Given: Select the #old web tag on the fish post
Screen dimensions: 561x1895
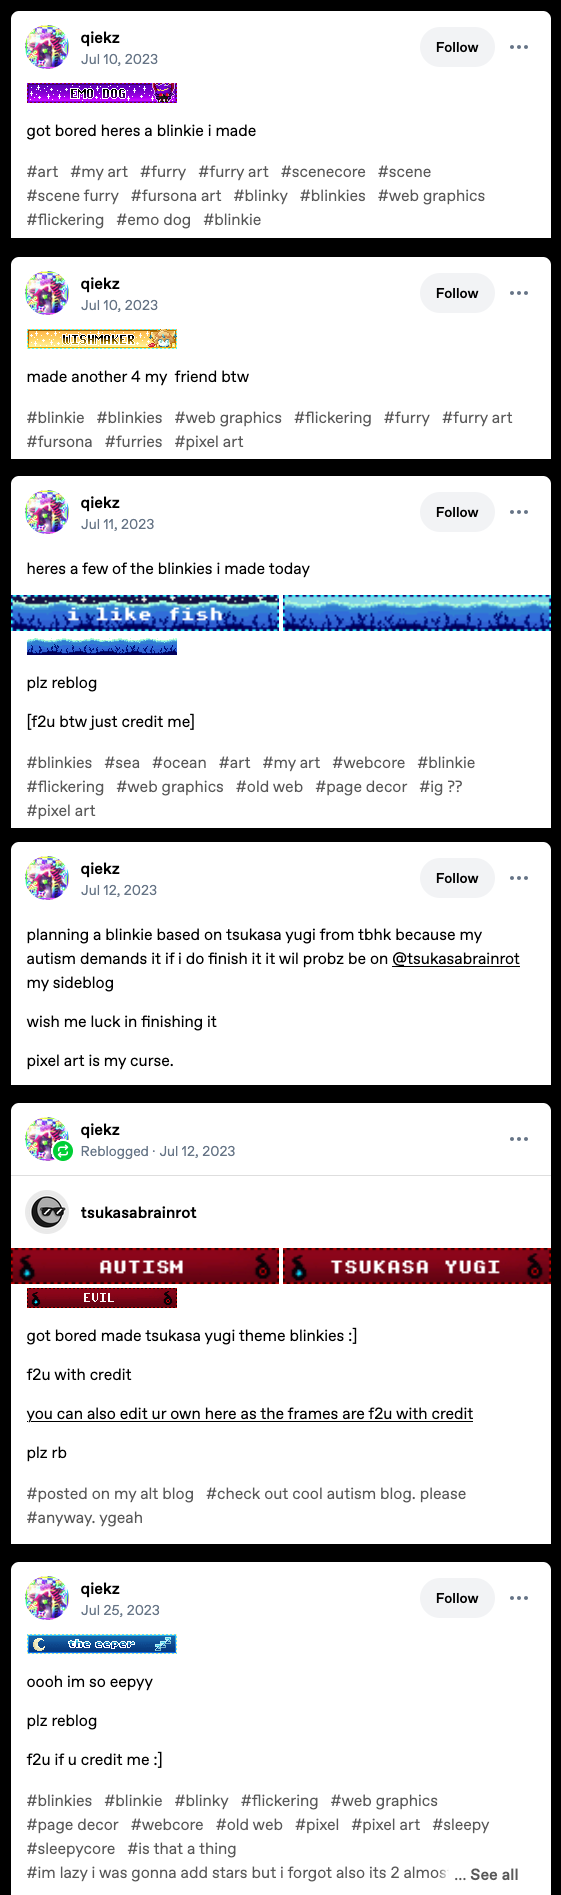Looking at the screenshot, I should coord(269,786).
